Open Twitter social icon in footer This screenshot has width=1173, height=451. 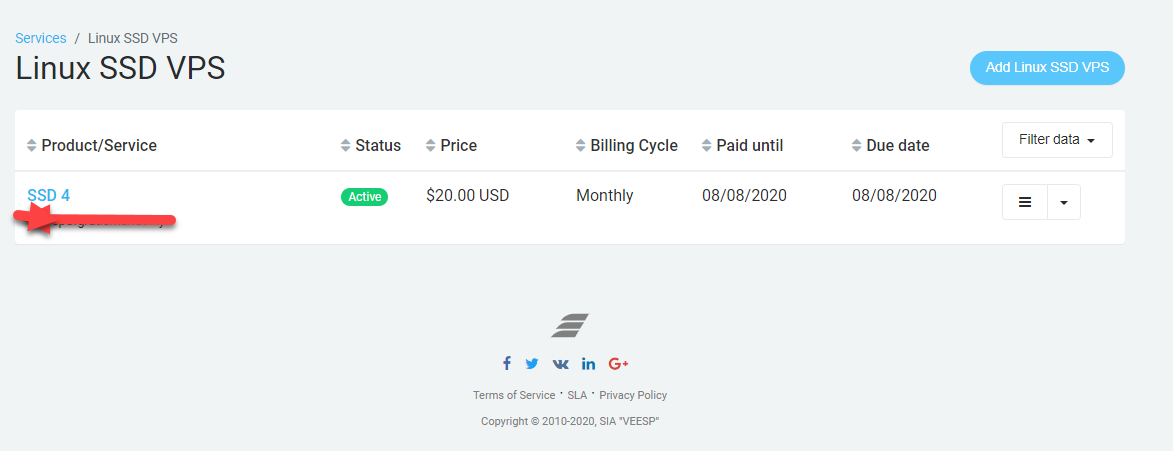click(532, 364)
